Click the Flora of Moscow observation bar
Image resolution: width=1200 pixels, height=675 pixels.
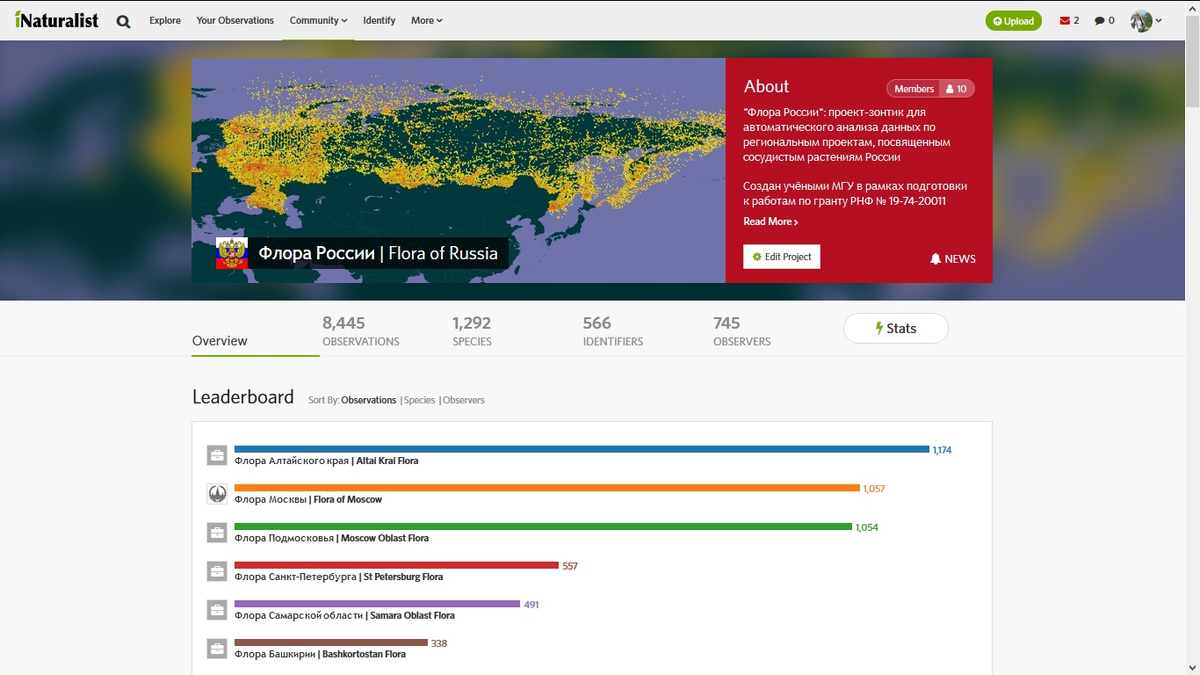545,488
